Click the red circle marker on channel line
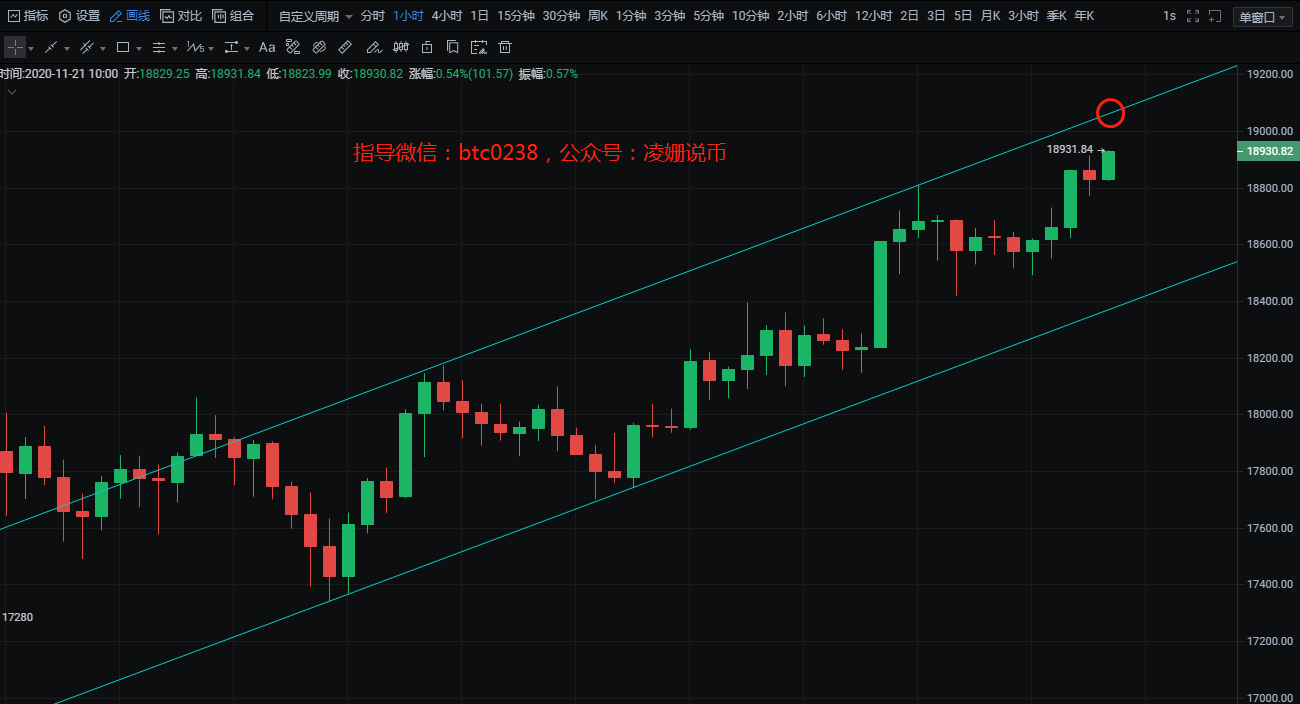Viewport: 1300px width, 704px height. (x=1110, y=113)
